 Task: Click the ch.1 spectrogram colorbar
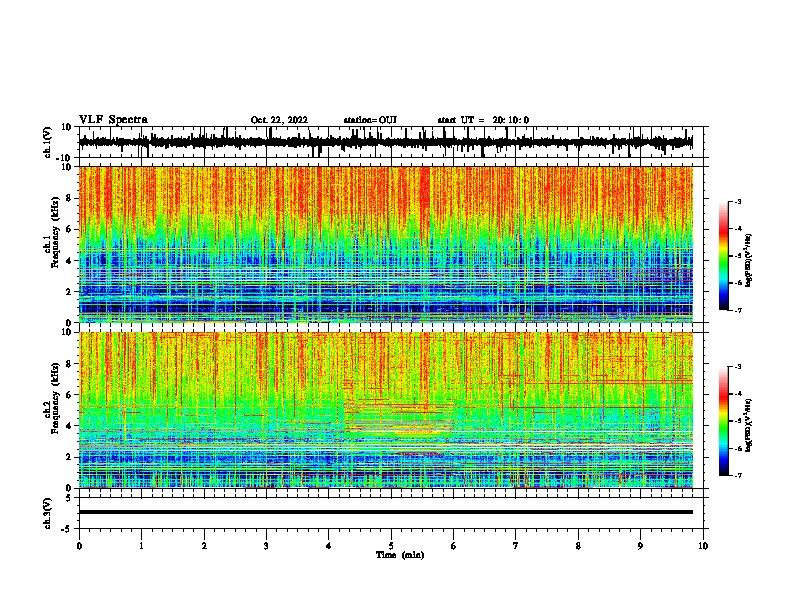tap(724, 256)
